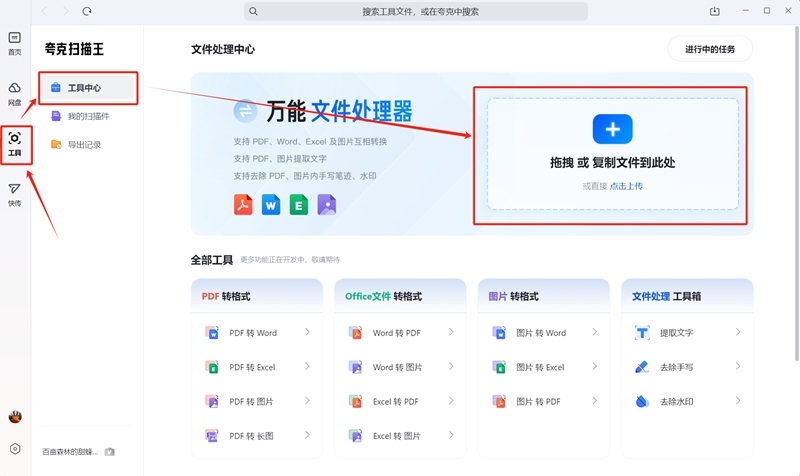Click the vertical scrollbar on right
800x476 pixels.
[796, 194]
